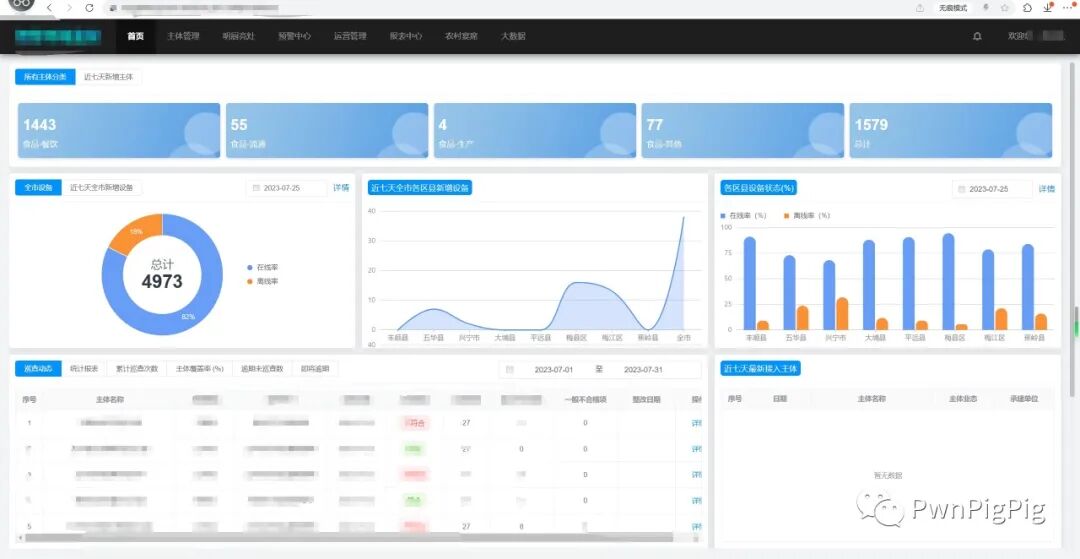The width and height of the screenshot is (1080, 559).
Task: Open 详情 link in 各区县设备状态 panel
Action: [1046, 189]
